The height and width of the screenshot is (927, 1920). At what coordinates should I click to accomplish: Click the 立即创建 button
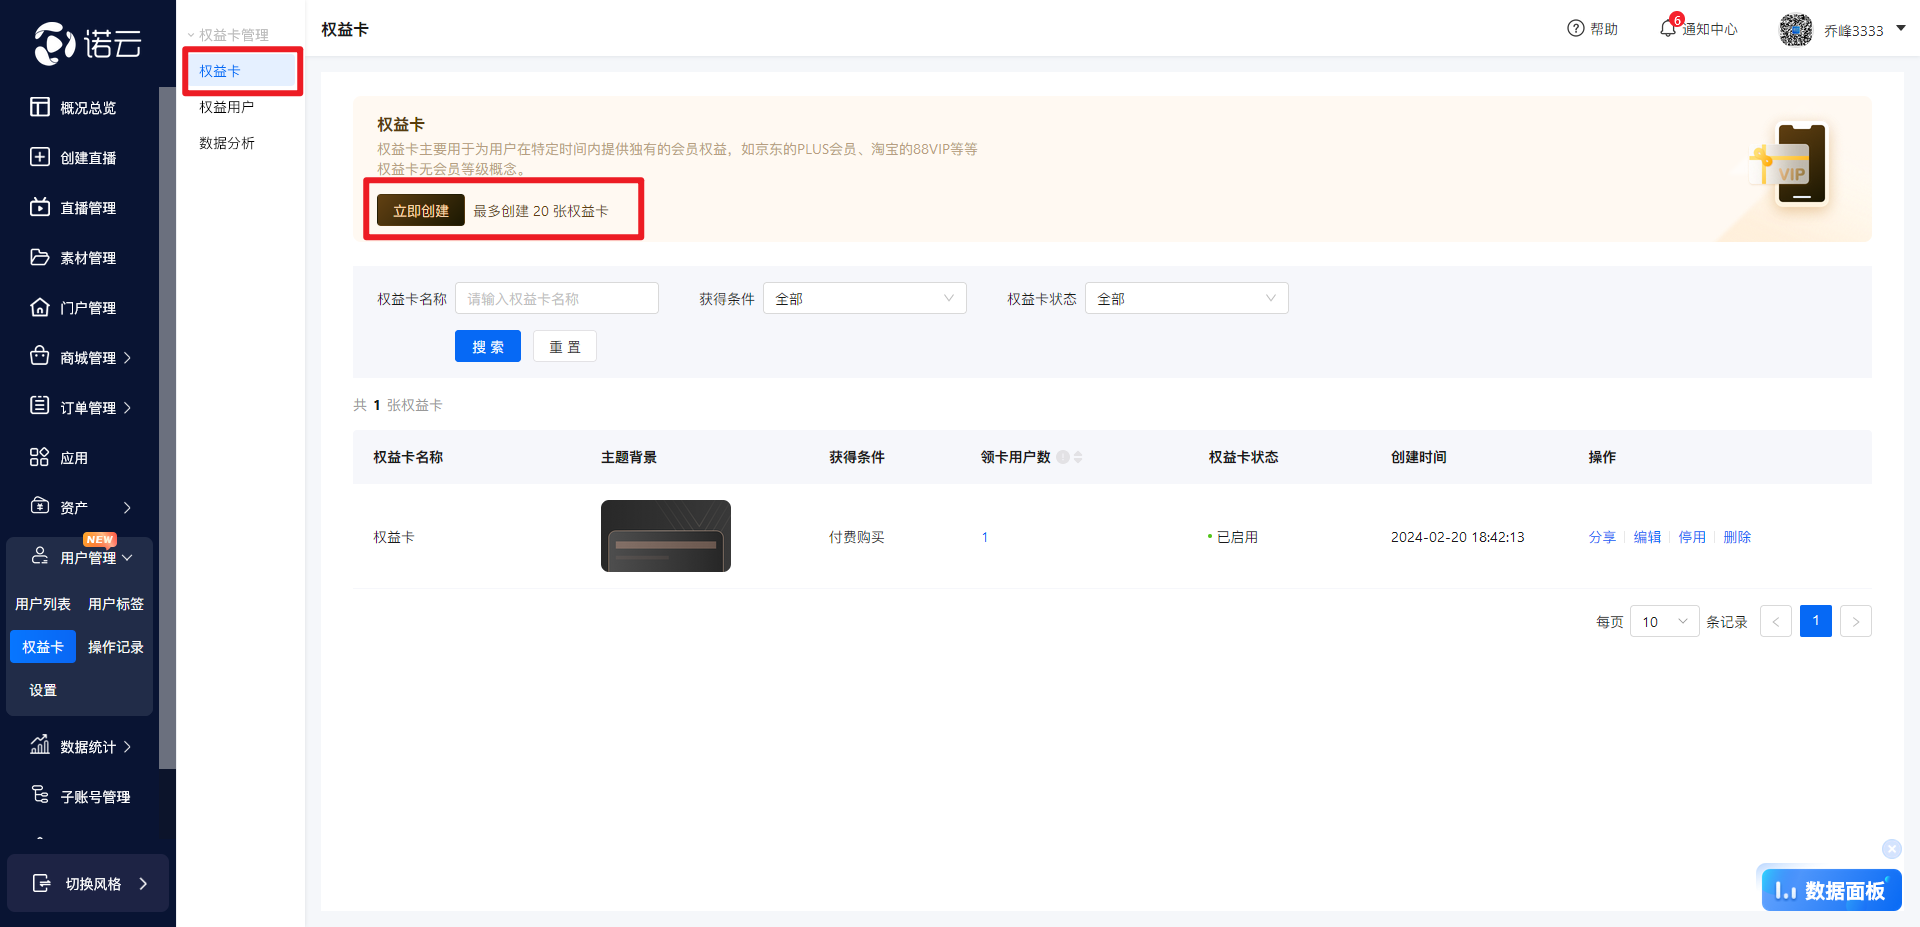click(x=420, y=211)
